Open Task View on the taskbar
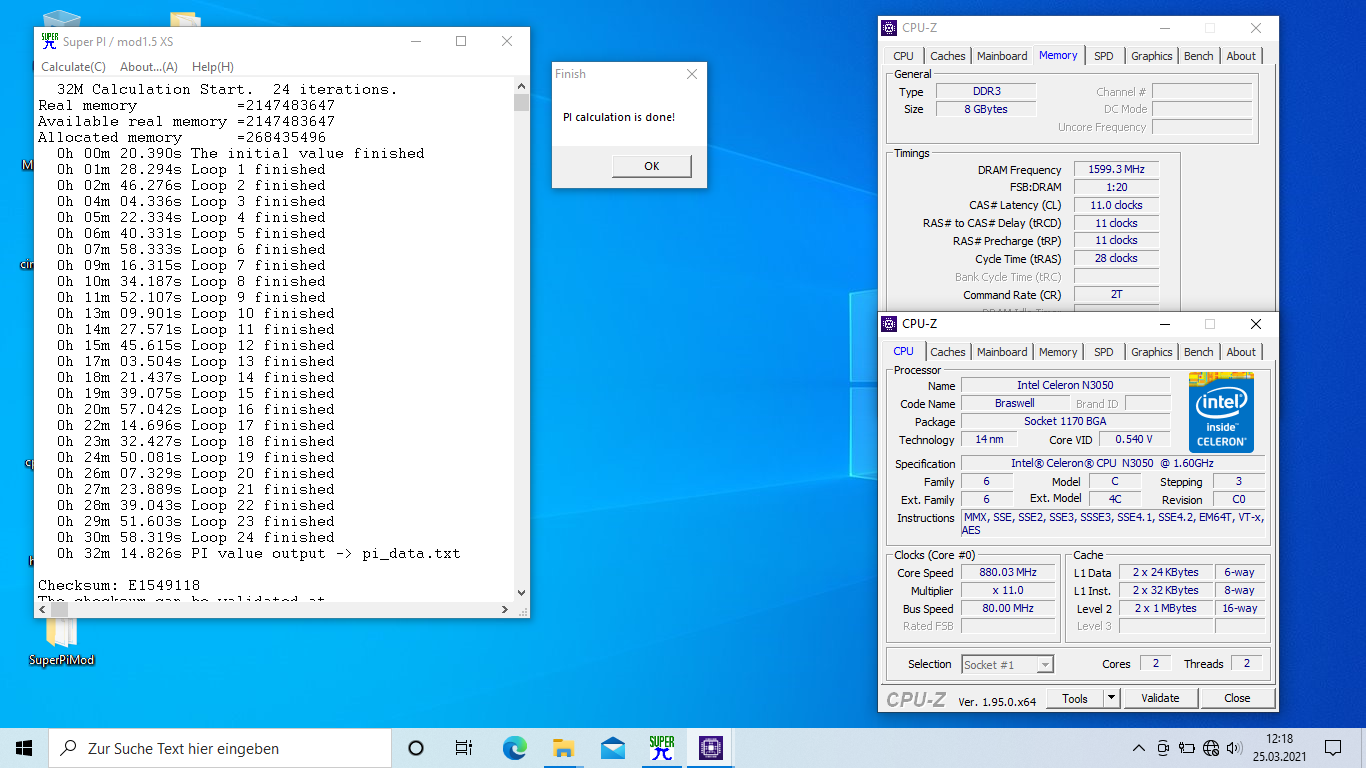 (x=464, y=748)
